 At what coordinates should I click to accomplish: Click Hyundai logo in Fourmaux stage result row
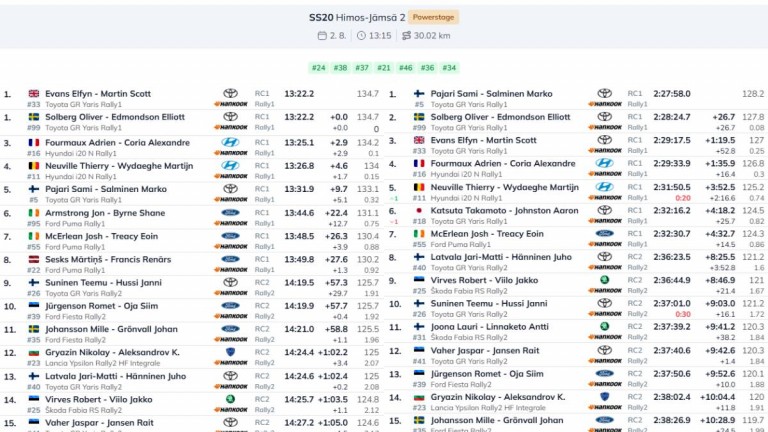[230, 142]
